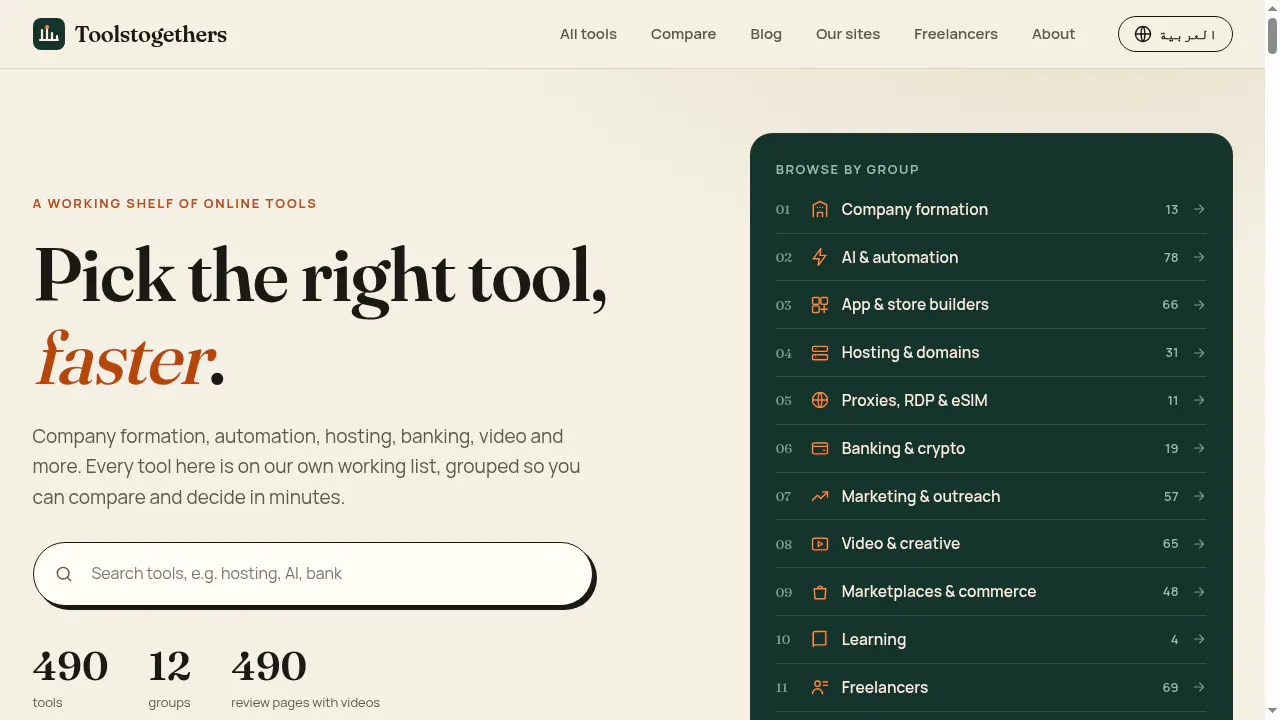Open the Company formation group

pyautogui.click(x=991, y=209)
